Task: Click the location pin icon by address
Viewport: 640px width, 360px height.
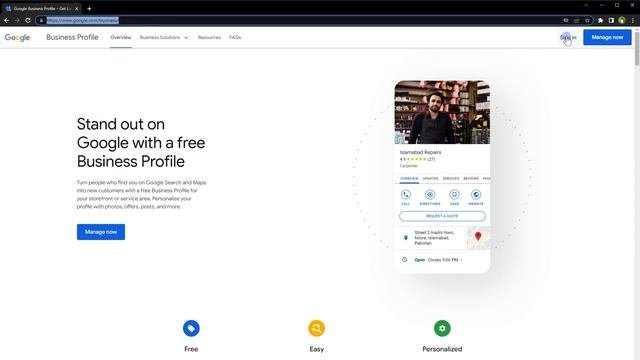Action: tap(405, 238)
